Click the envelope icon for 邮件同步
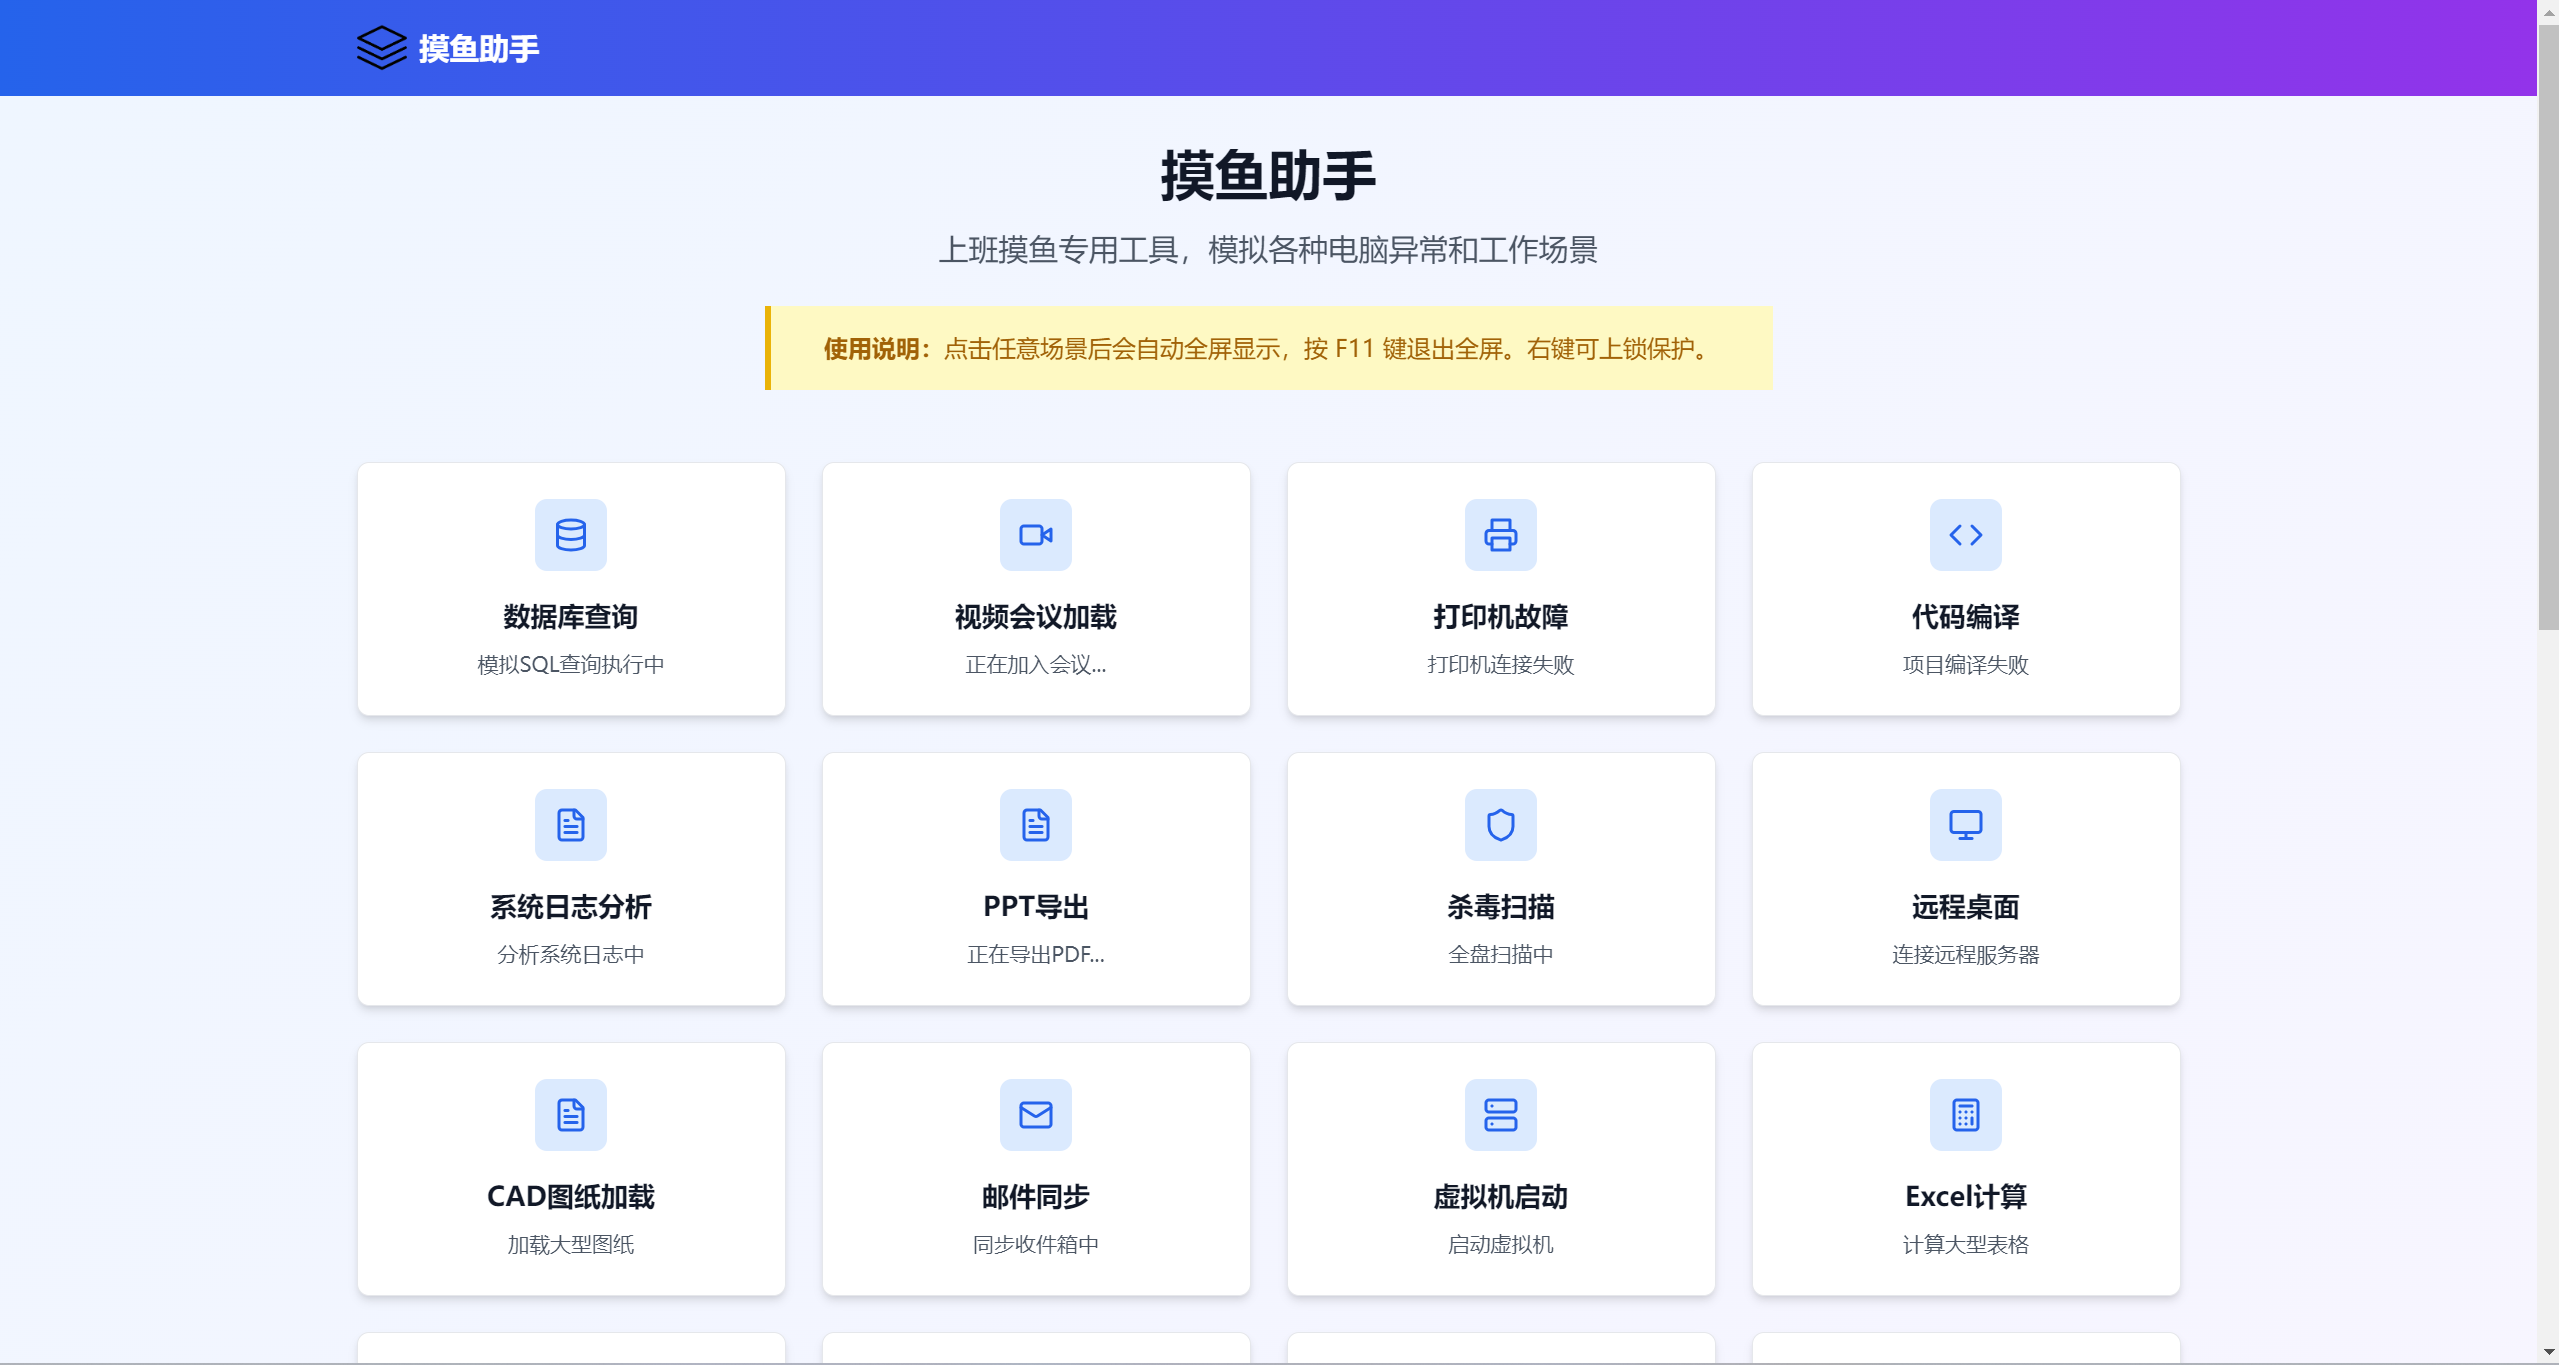This screenshot has height=1365, width=2559. 1035,1115
